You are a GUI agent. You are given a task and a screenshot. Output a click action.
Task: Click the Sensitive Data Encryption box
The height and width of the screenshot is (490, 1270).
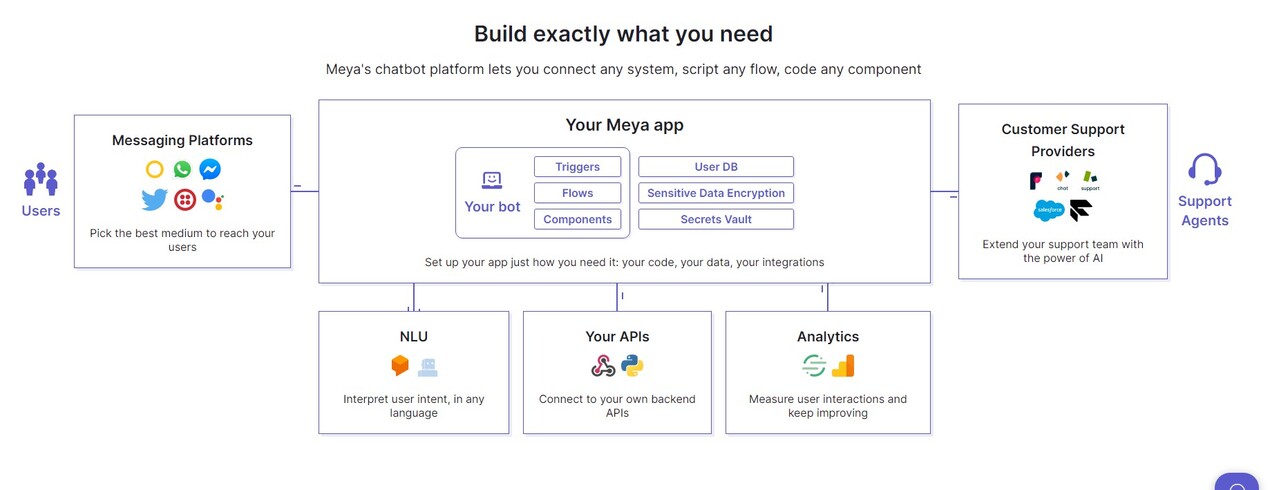pos(716,193)
